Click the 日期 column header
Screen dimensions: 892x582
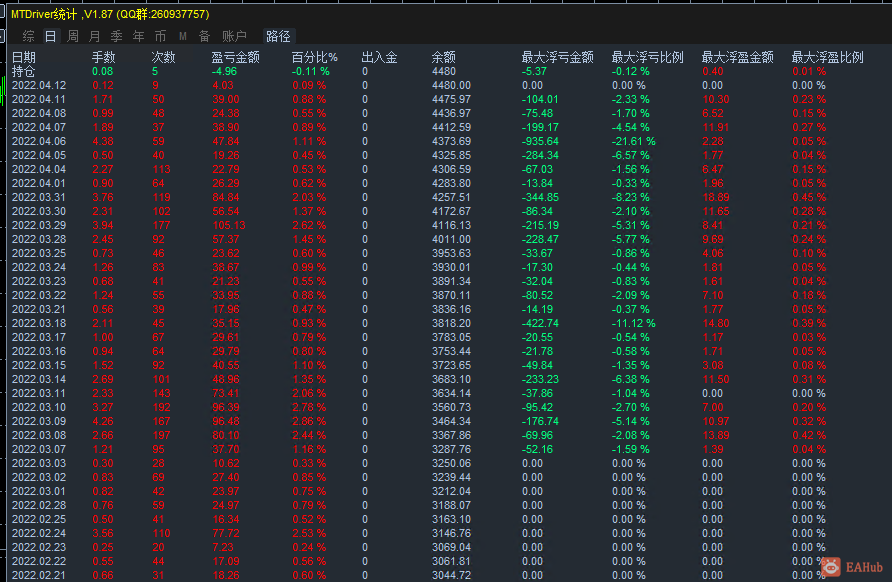pos(24,57)
